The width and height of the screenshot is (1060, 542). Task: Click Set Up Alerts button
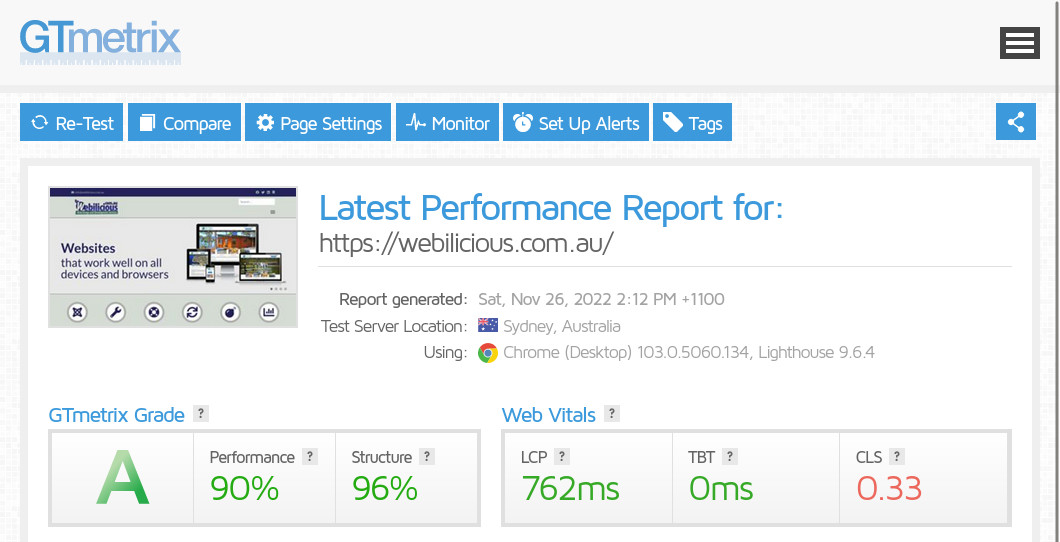pyautogui.click(x=576, y=122)
